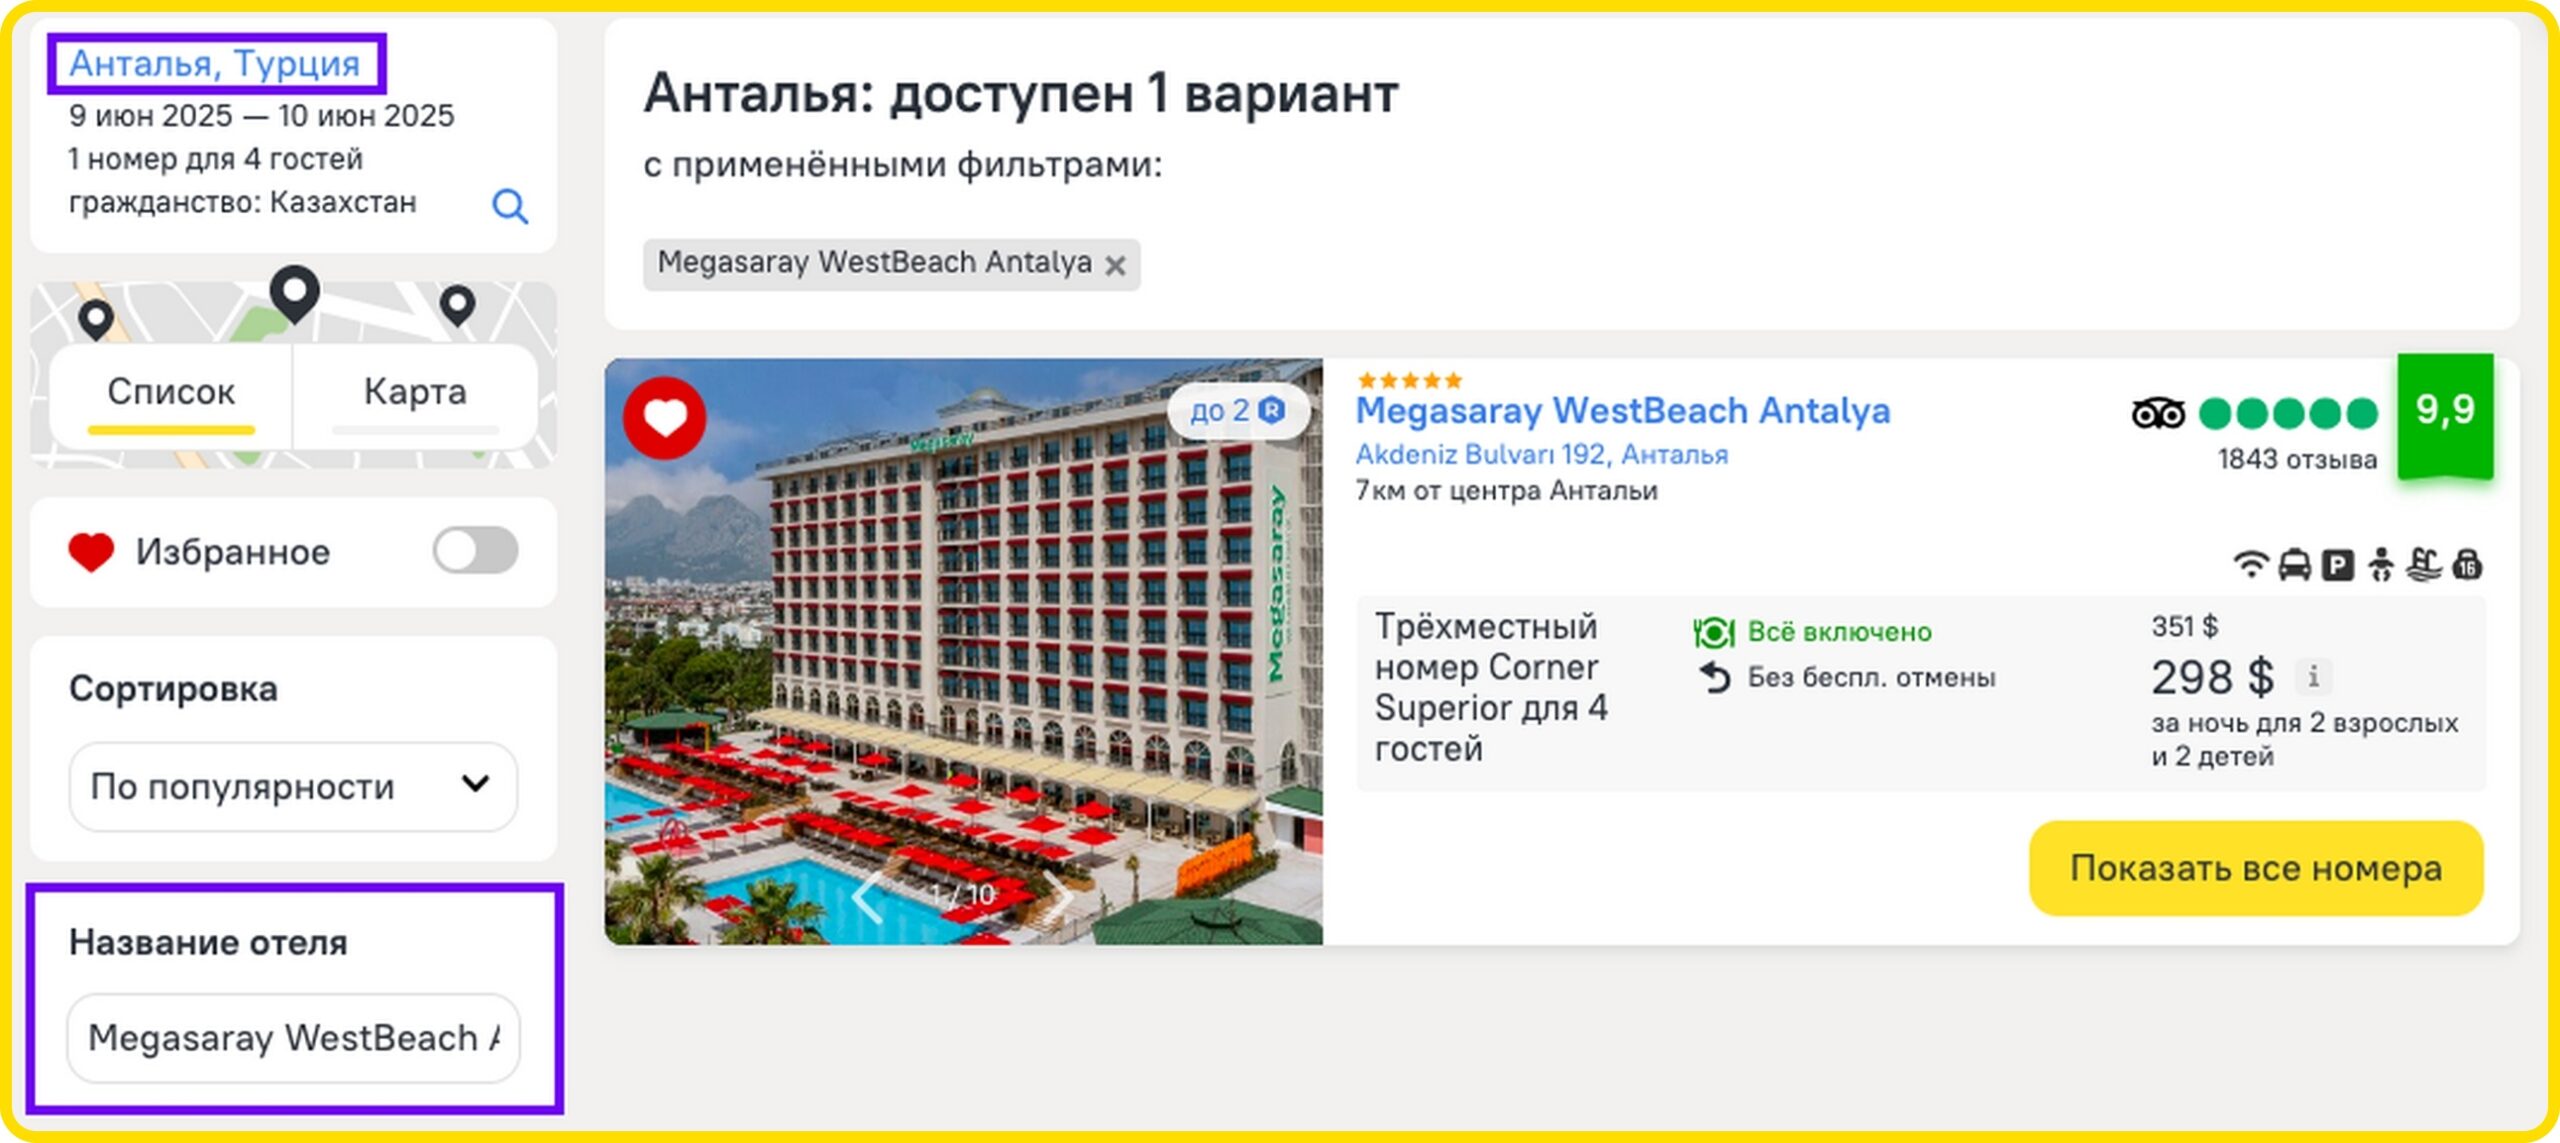Show next hotel photo arrow

click(x=1057, y=893)
